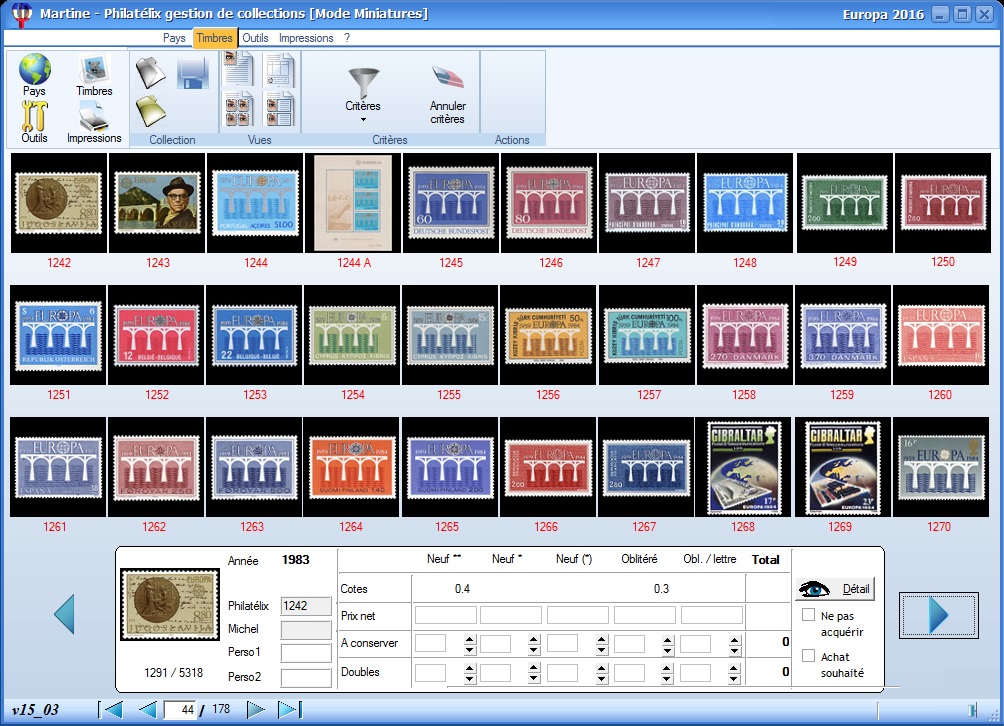The width and height of the screenshot is (1004, 726).
Task: Click the Prix net Oblitéré field
Action: [x=645, y=615]
